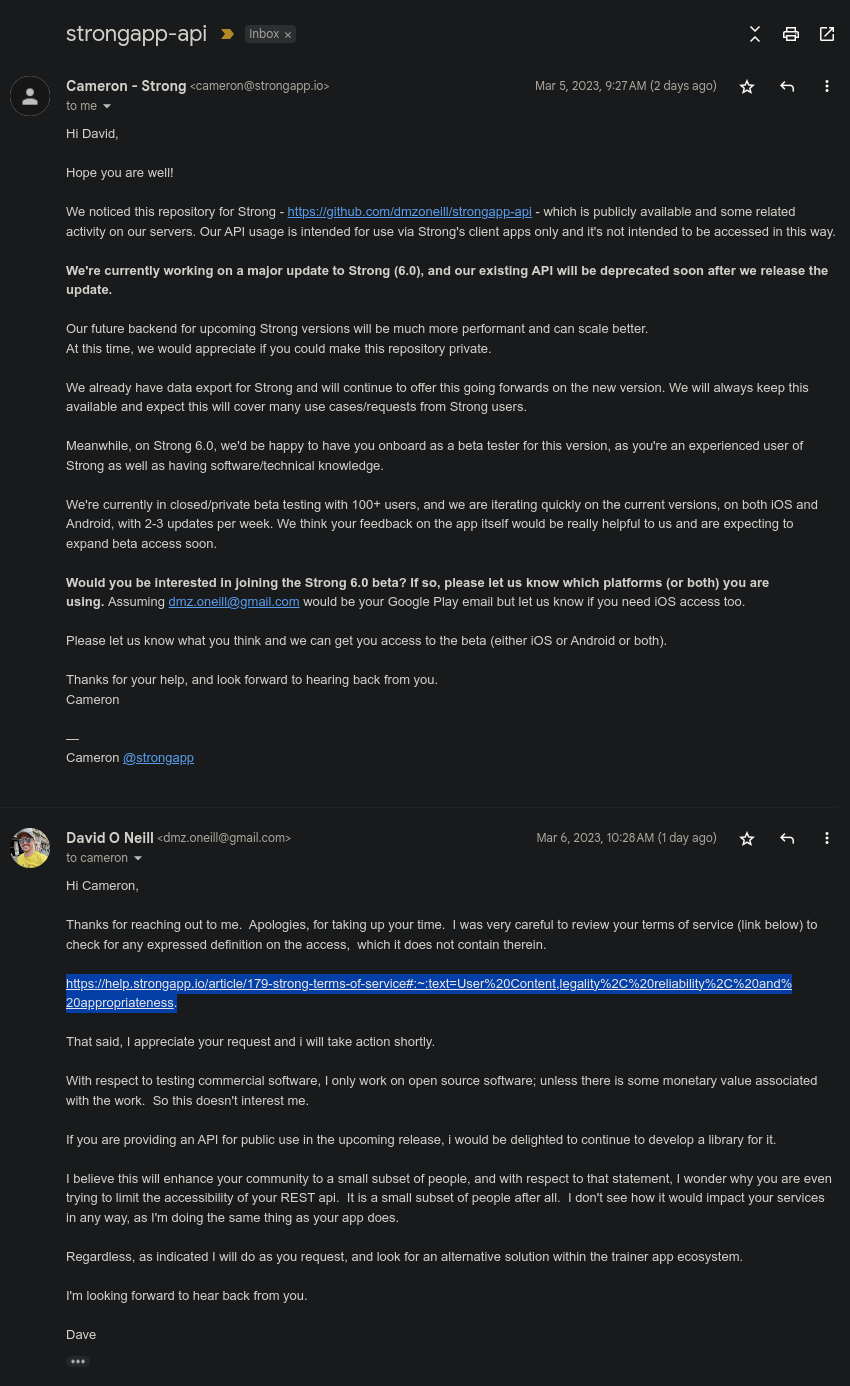Viewport: 850px width, 1386px height.
Task: Show details dropdown next to 'to cameron'
Action: 138,858
